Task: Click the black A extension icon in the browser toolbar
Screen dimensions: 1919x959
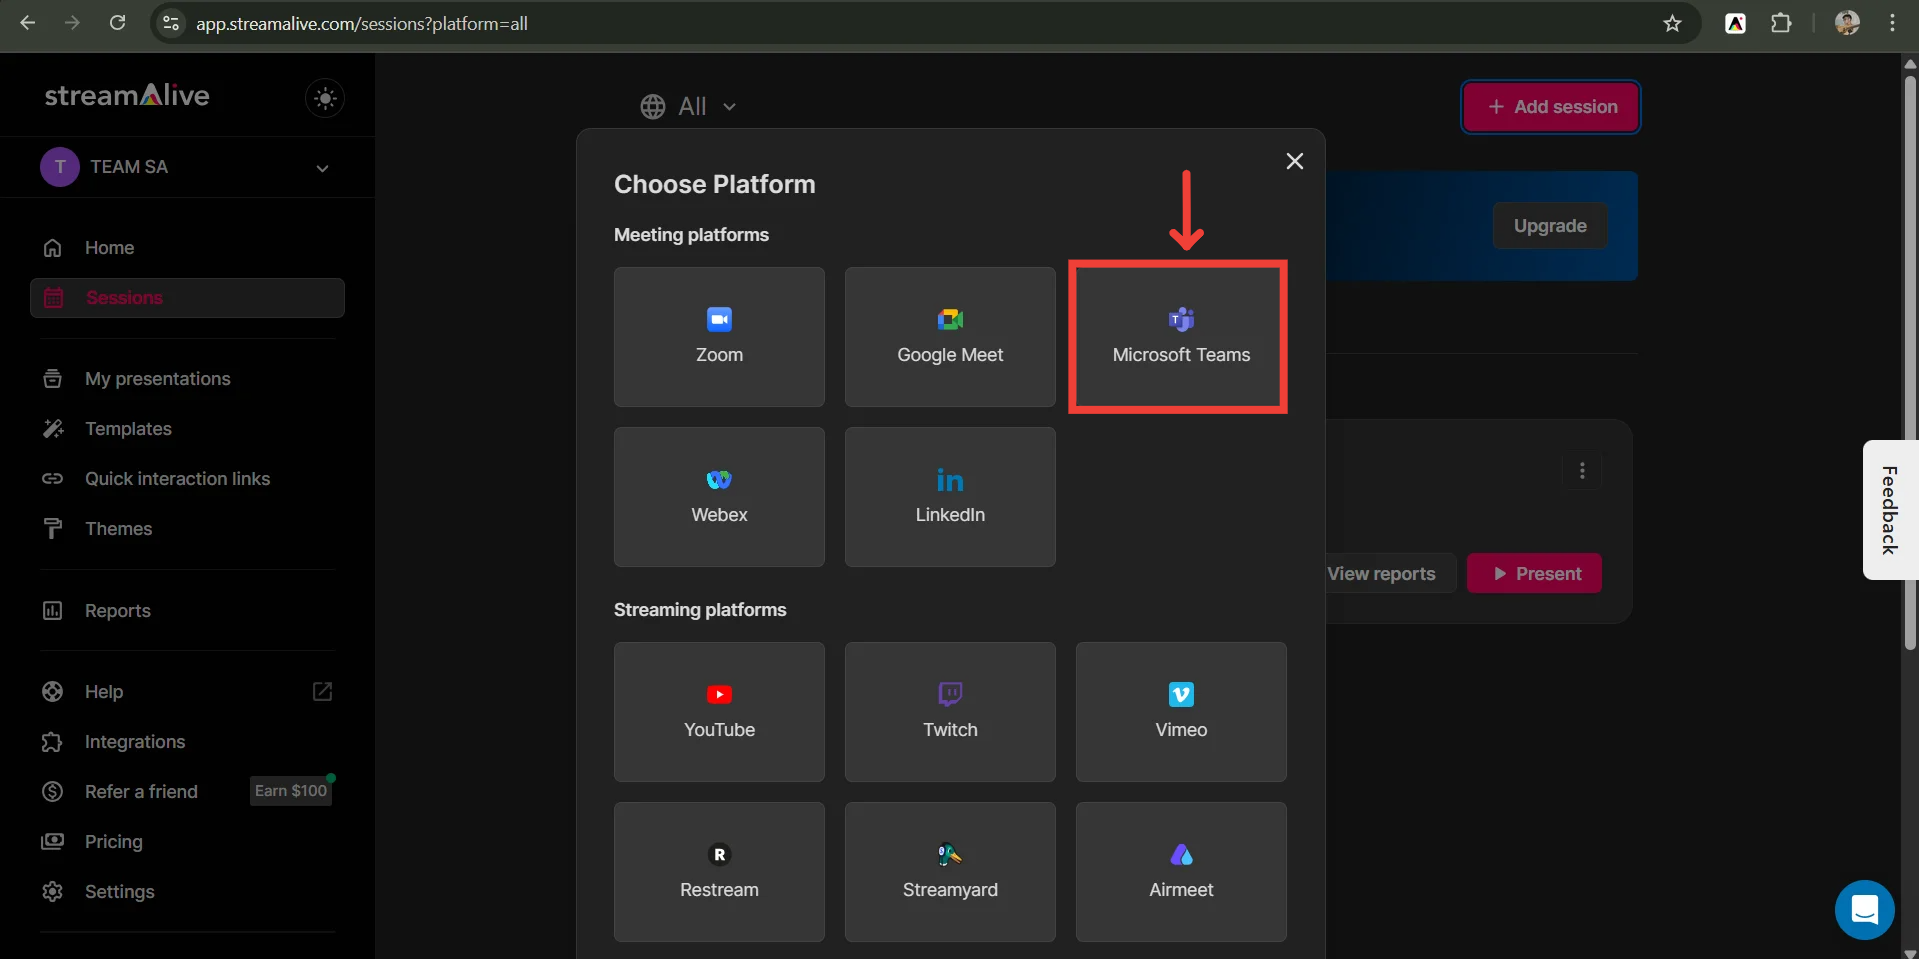Action: coord(1736,23)
